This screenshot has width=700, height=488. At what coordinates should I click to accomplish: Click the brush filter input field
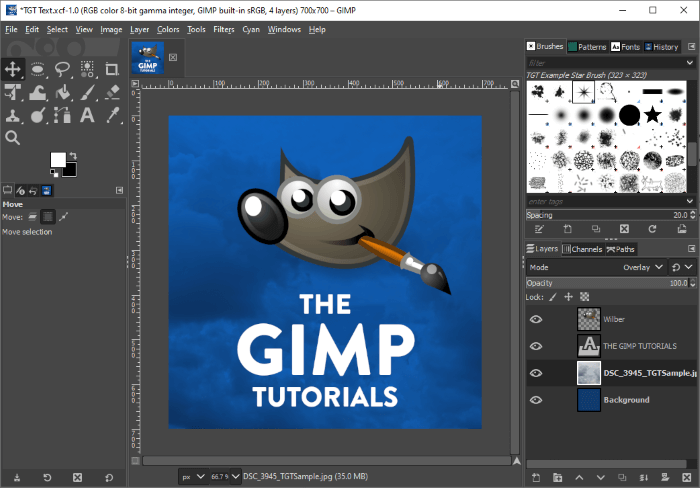[x=605, y=63]
